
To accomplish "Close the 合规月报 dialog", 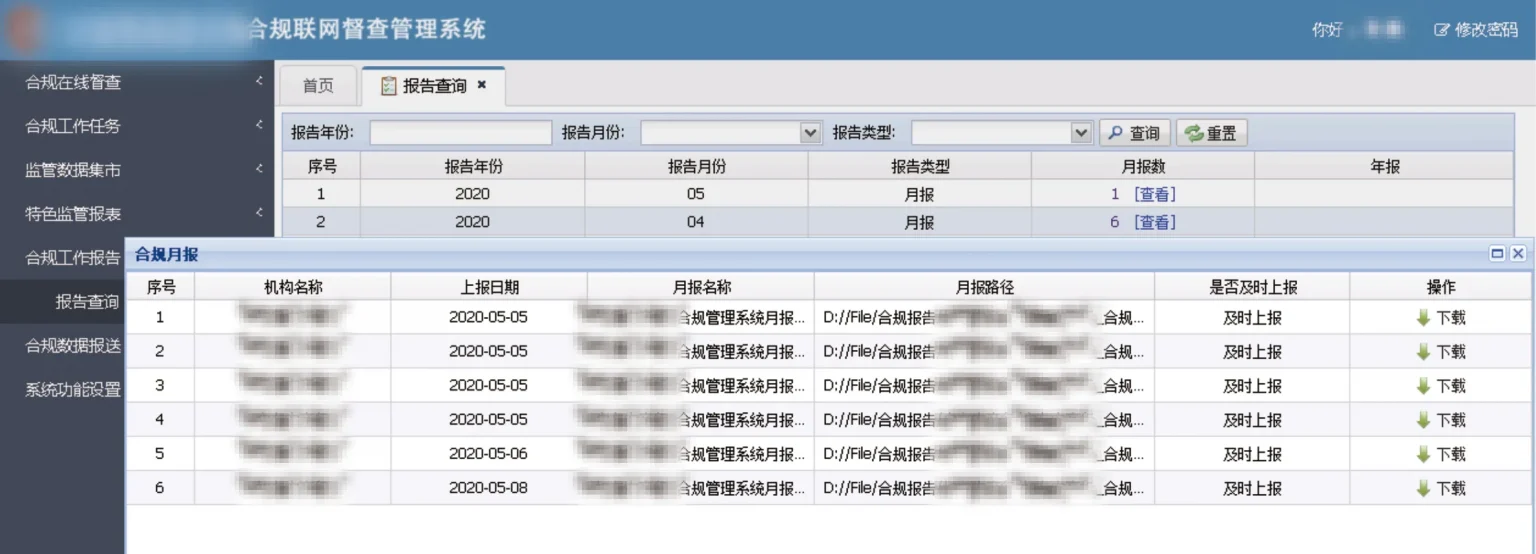I will tap(1518, 254).
